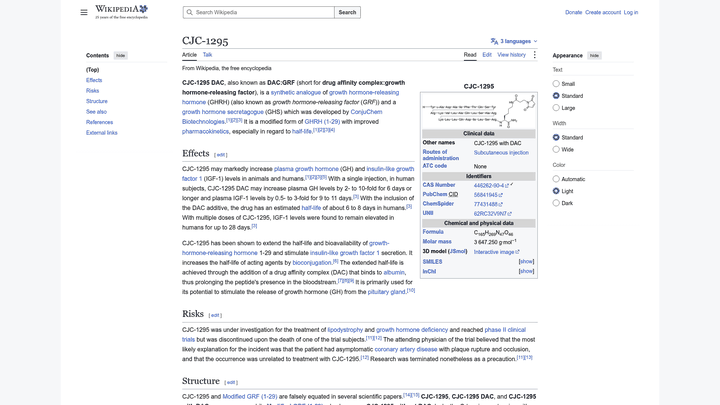This screenshot has height=405, width=720.
Task: Open the ConjuChem Biotechnologies link
Action: click(366, 112)
